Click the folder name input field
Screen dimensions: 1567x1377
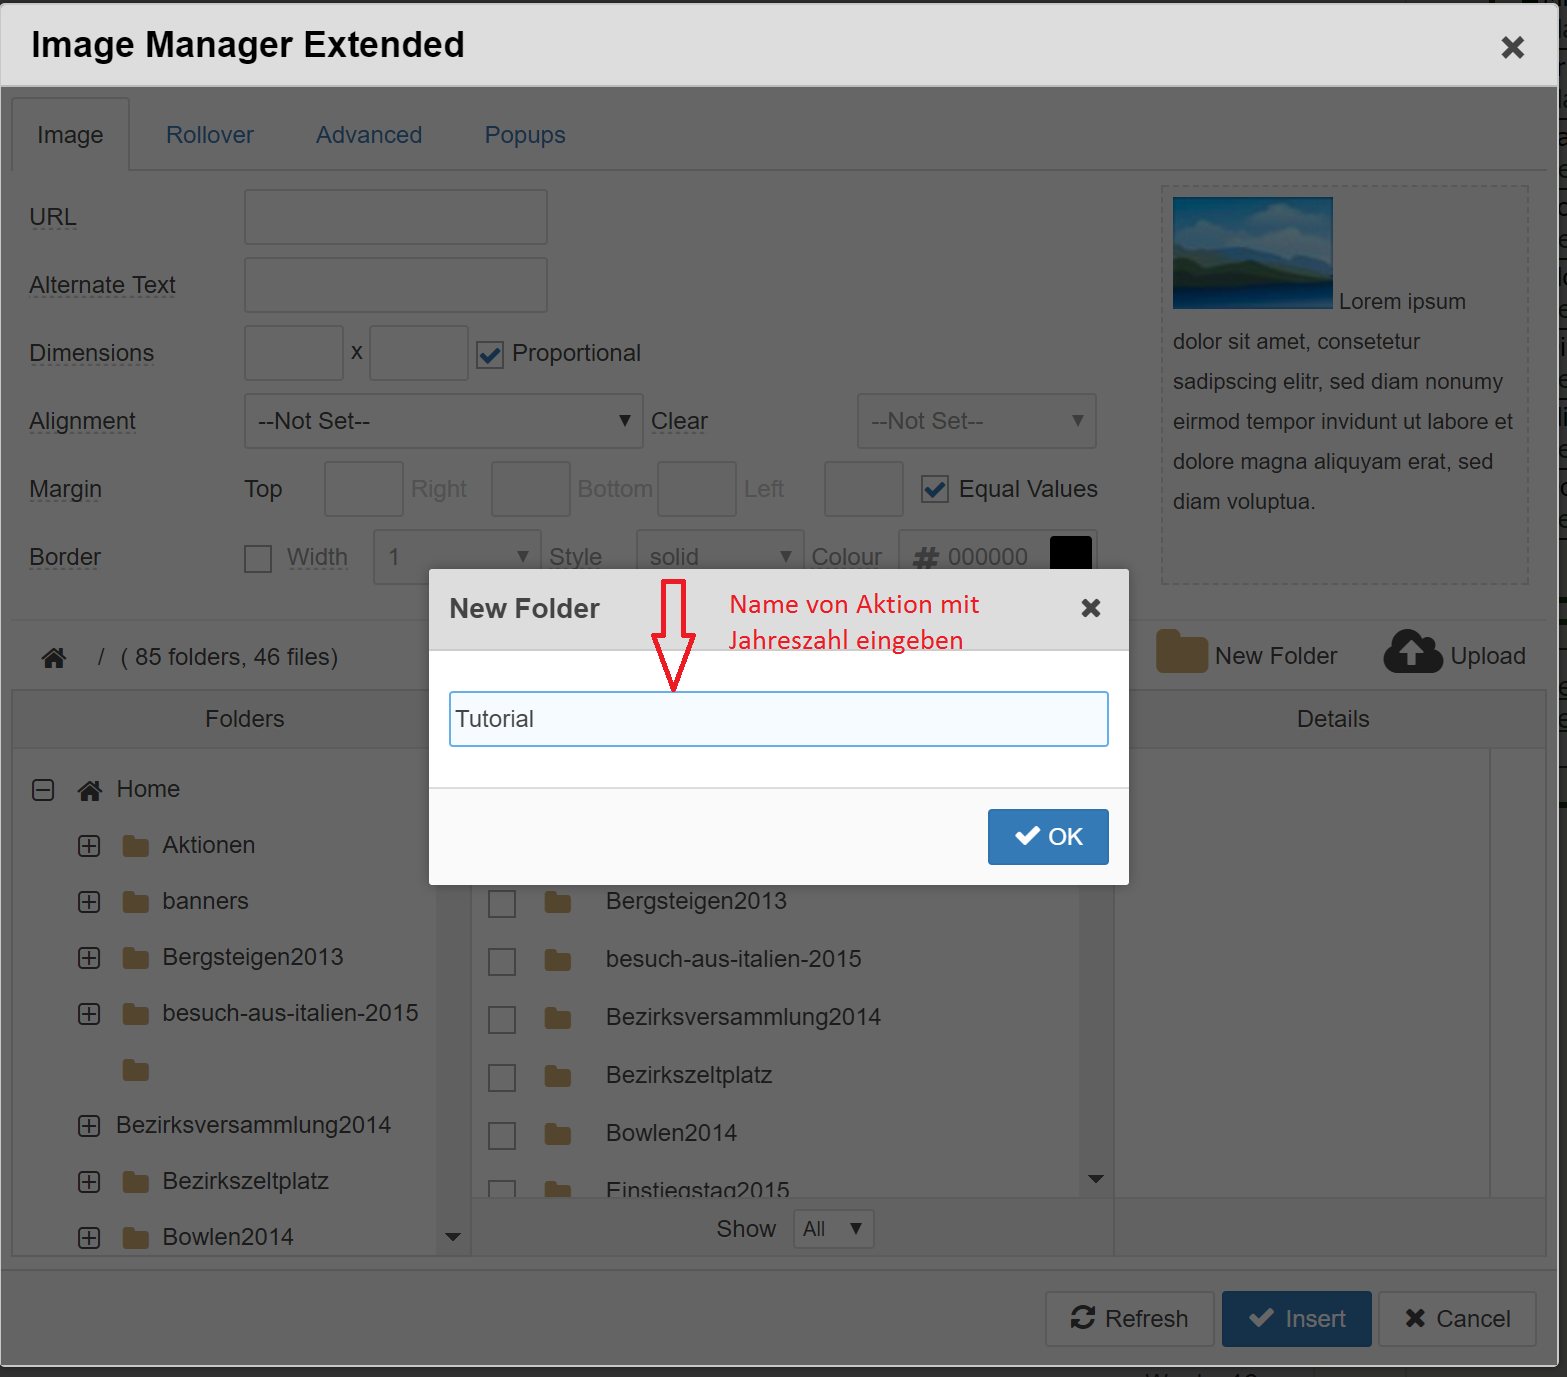[778, 719]
